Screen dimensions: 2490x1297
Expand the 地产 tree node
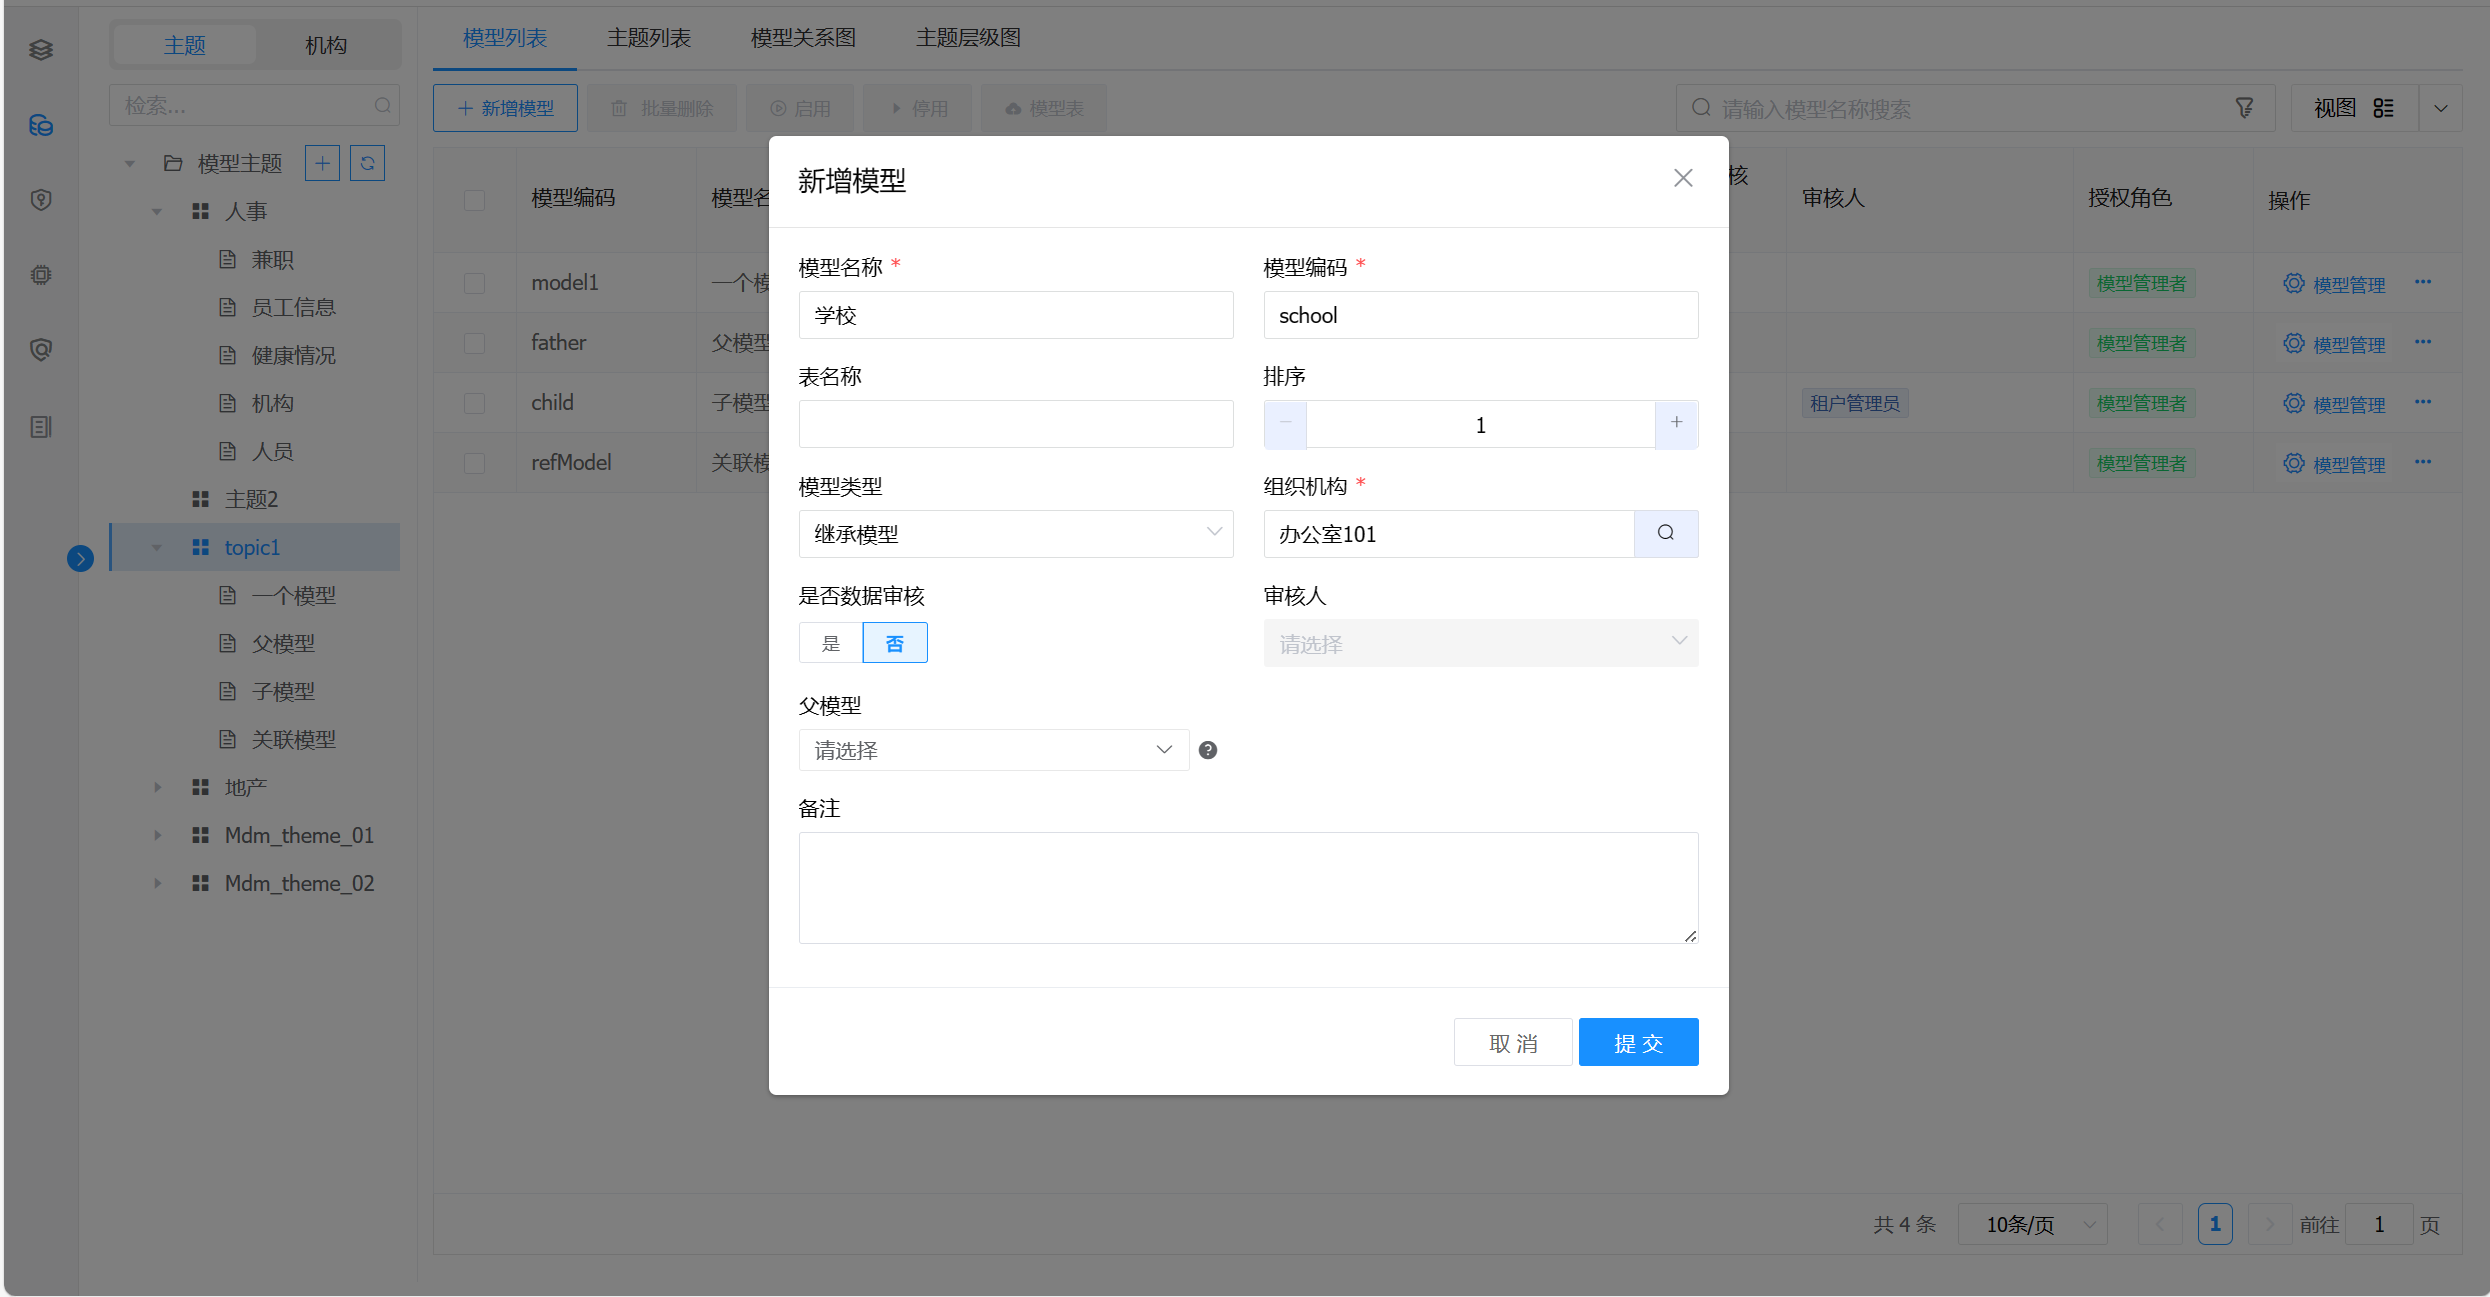tap(157, 787)
